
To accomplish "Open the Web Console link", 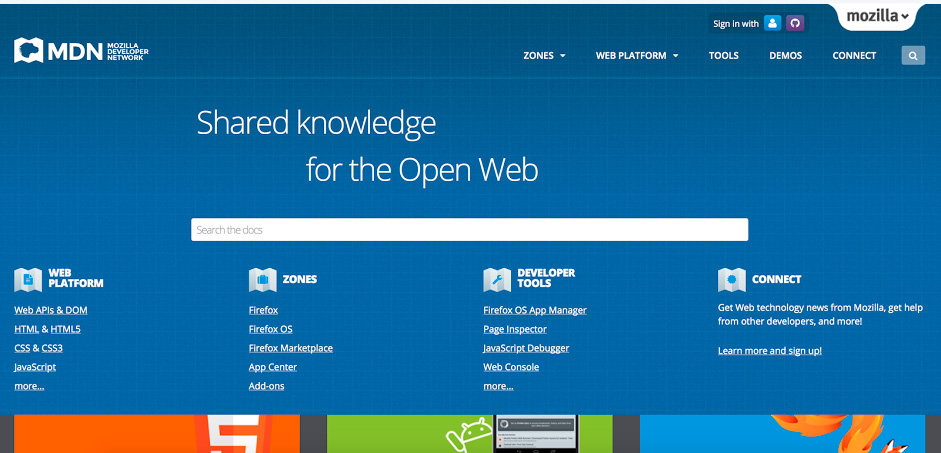I will (511, 367).
